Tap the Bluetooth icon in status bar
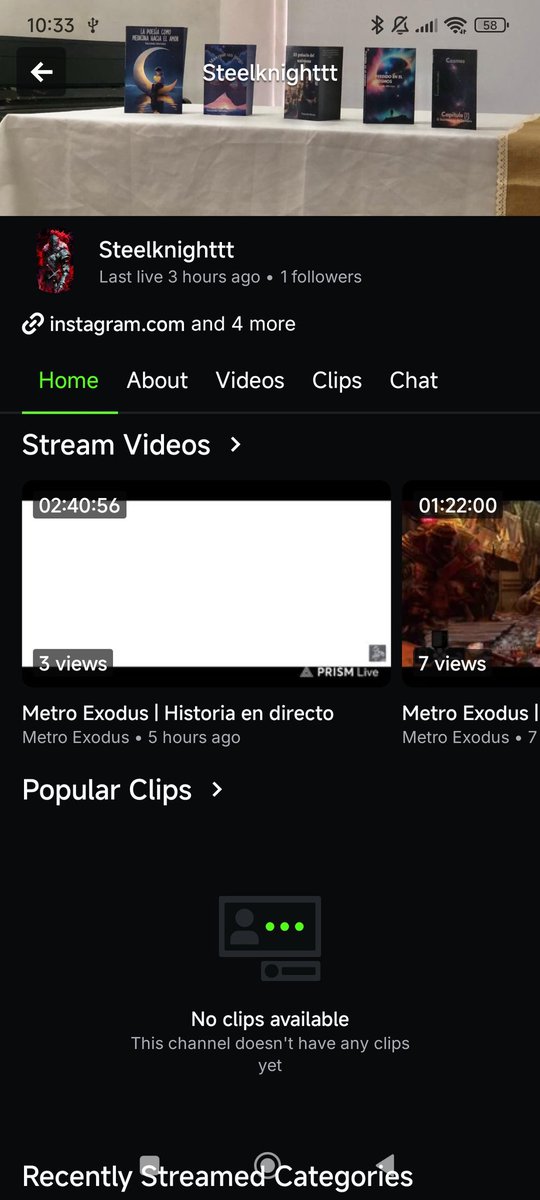540x1200 pixels. (x=377, y=25)
